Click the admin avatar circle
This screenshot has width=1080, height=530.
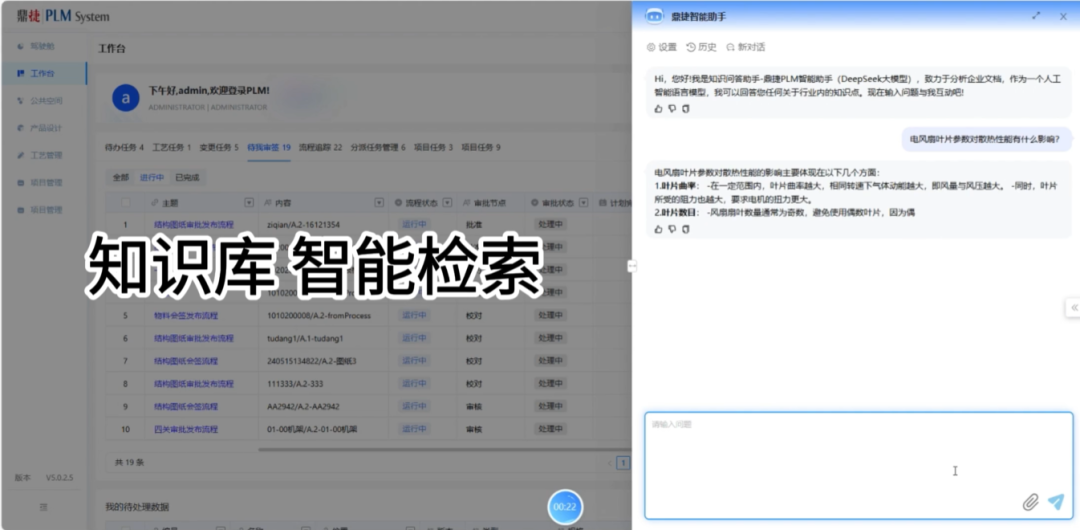click(125, 98)
